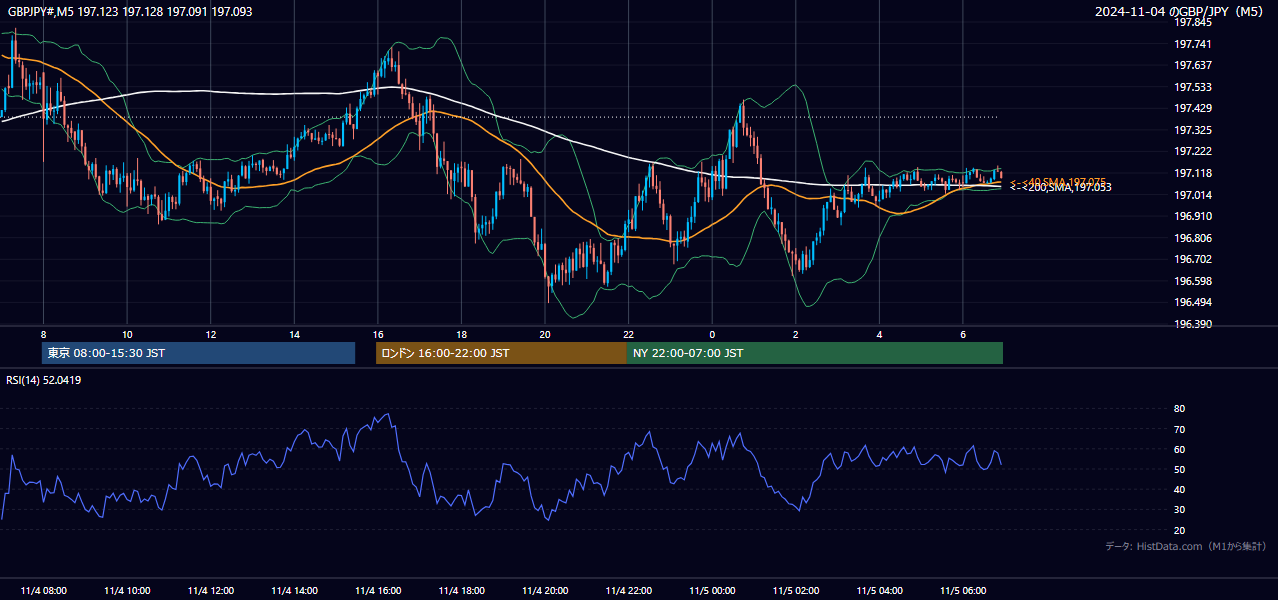Viewport: 1278px width, 600px height.
Task: Click the Tokyo 08:00-15:30 JST session bar
Action: tap(198, 353)
